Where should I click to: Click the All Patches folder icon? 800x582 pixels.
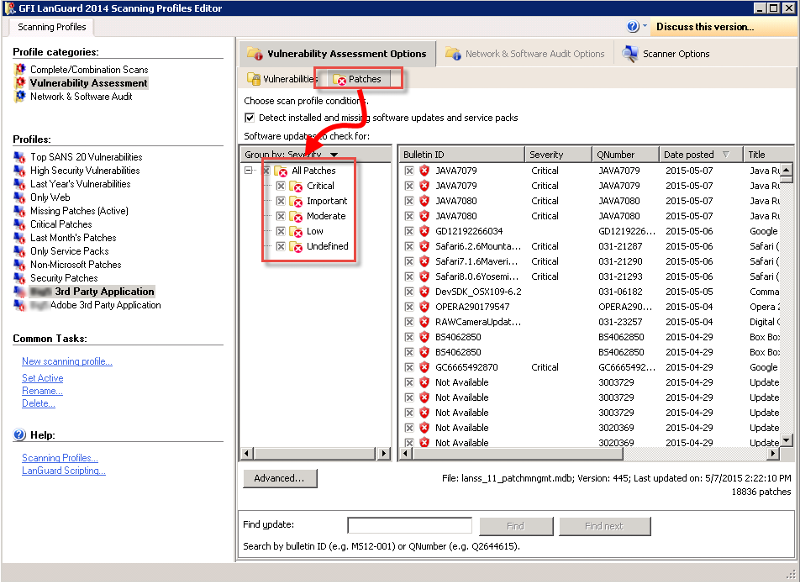tap(281, 171)
